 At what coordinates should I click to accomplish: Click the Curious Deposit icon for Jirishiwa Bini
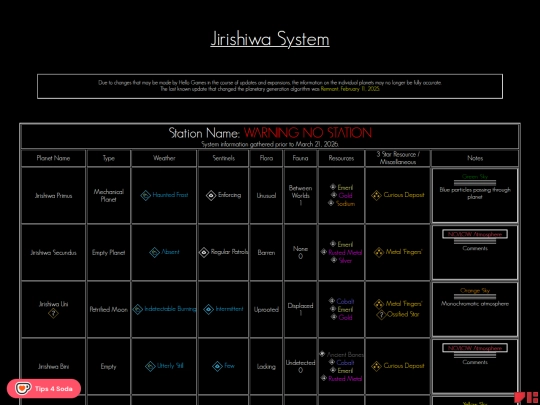point(376,366)
